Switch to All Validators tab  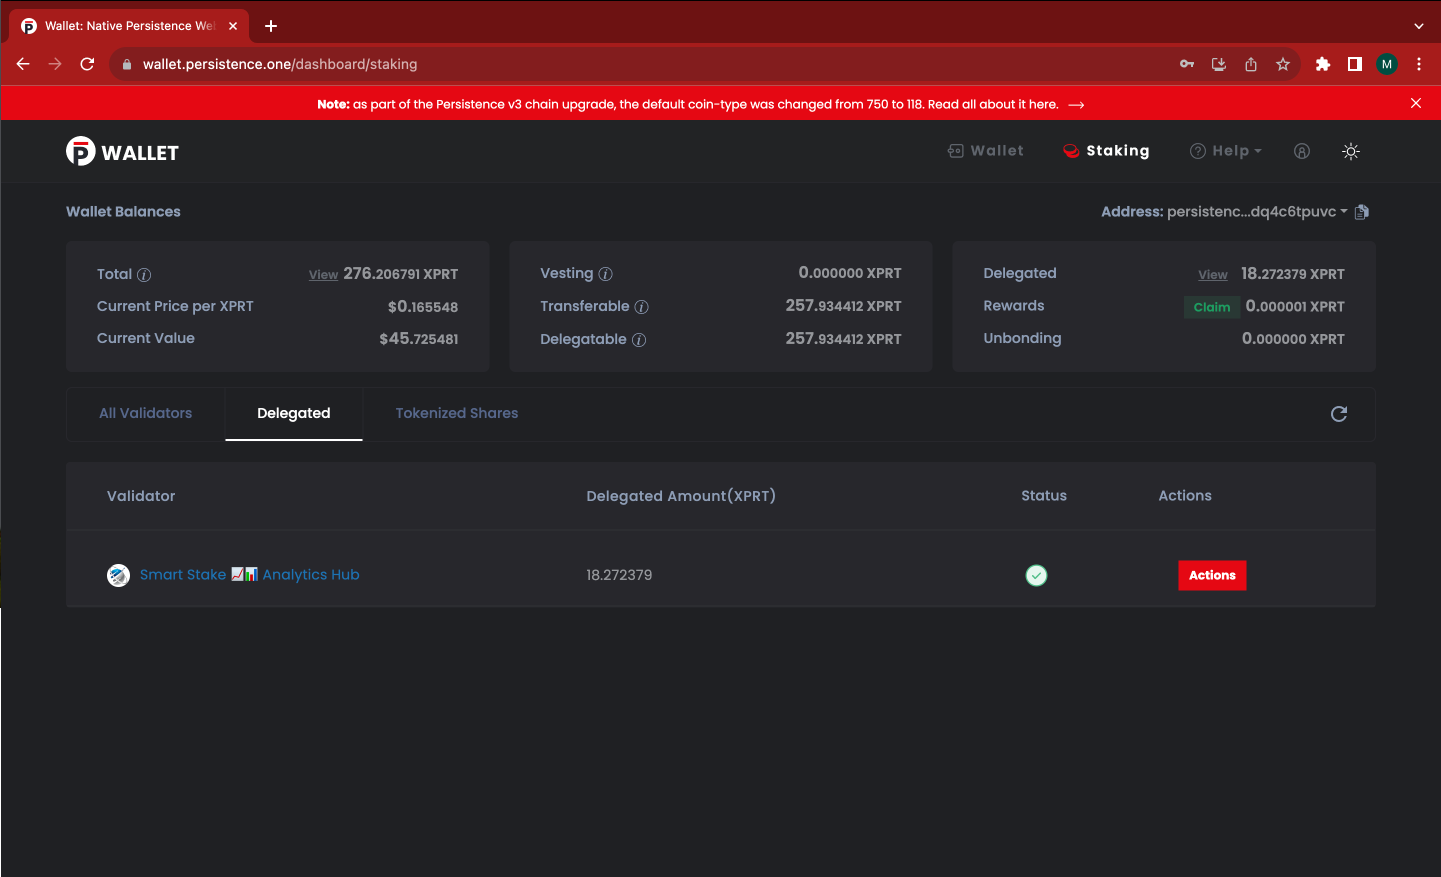pyautogui.click(x=146, y=414)
